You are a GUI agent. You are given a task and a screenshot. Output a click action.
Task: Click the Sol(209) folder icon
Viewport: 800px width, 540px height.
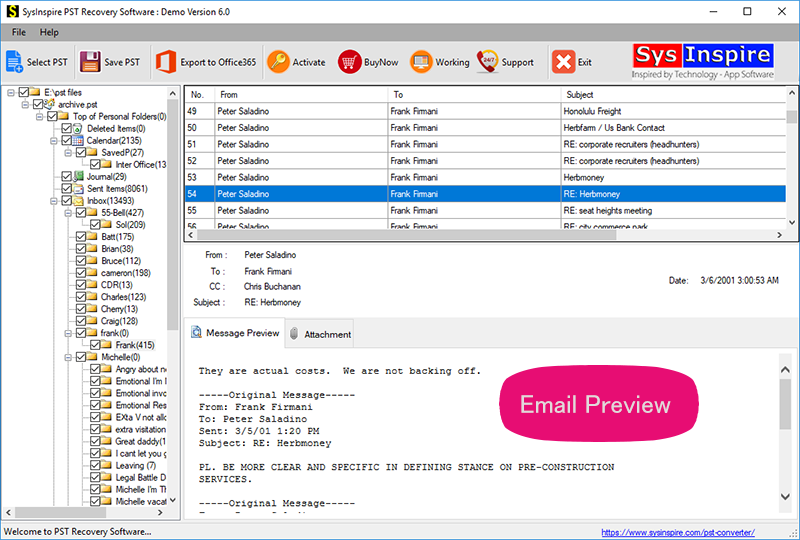click(x=106, y=225)
